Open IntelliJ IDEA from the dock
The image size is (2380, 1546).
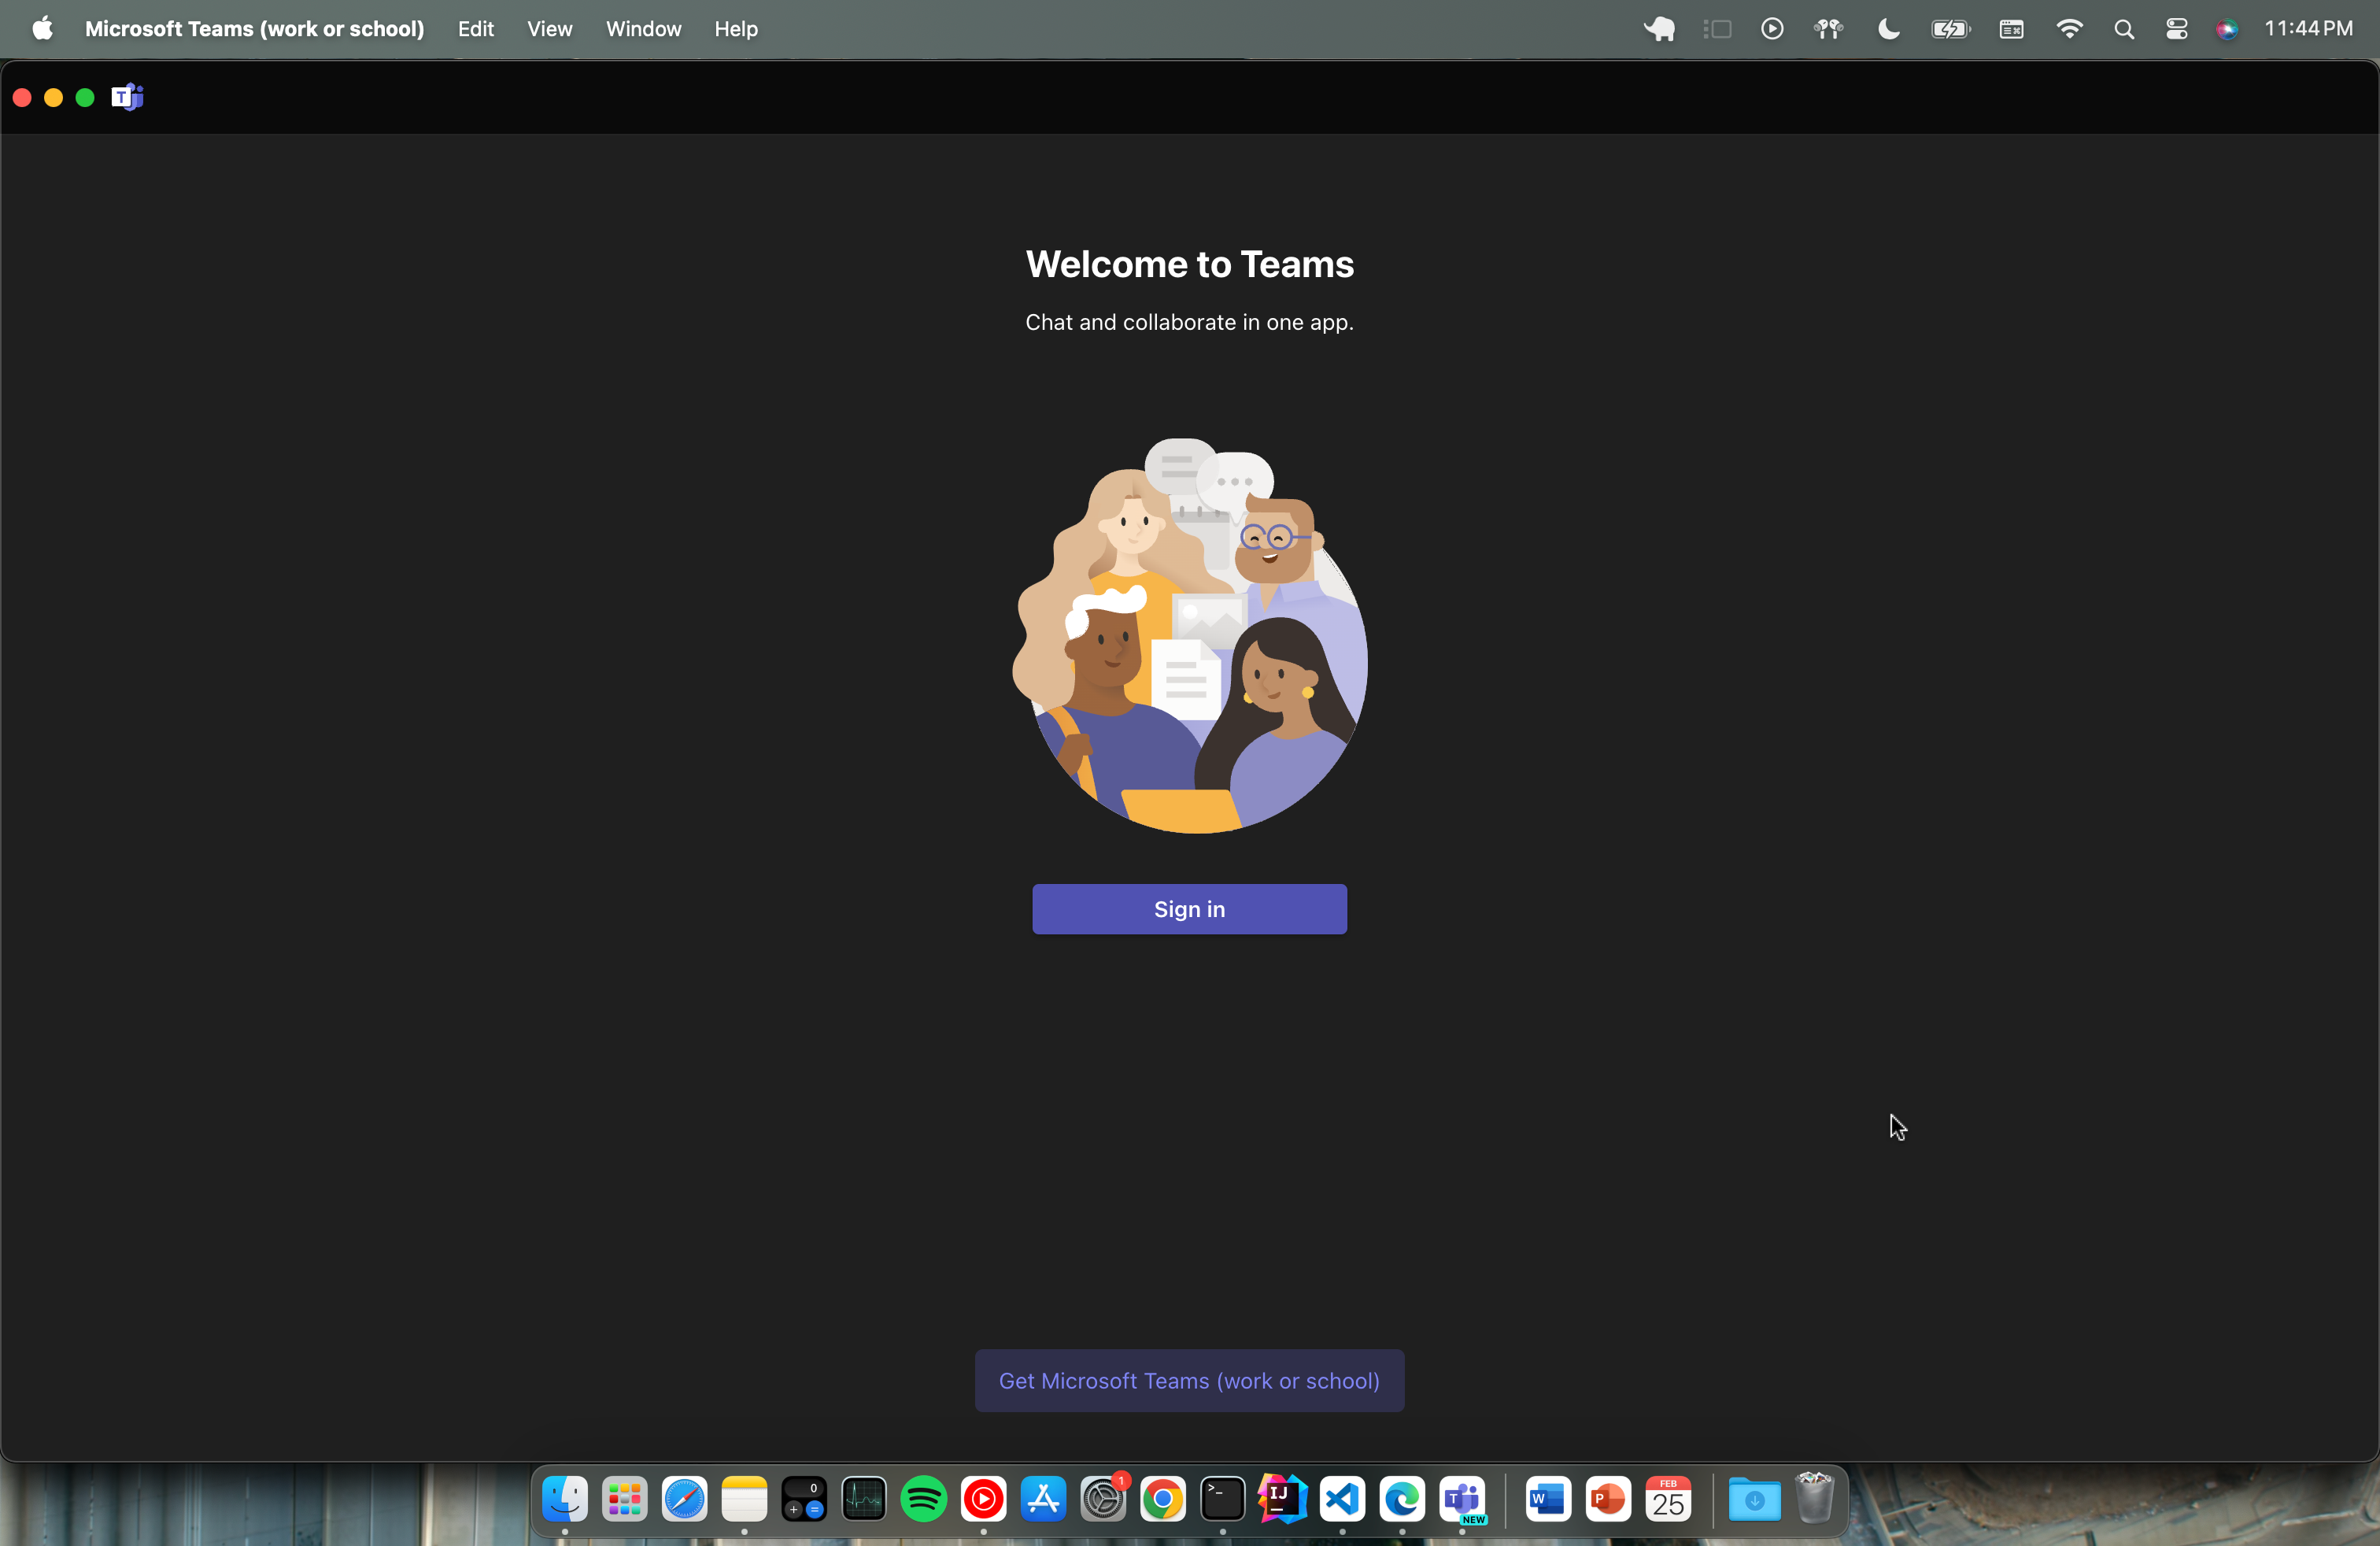tap(1282, 1500)
